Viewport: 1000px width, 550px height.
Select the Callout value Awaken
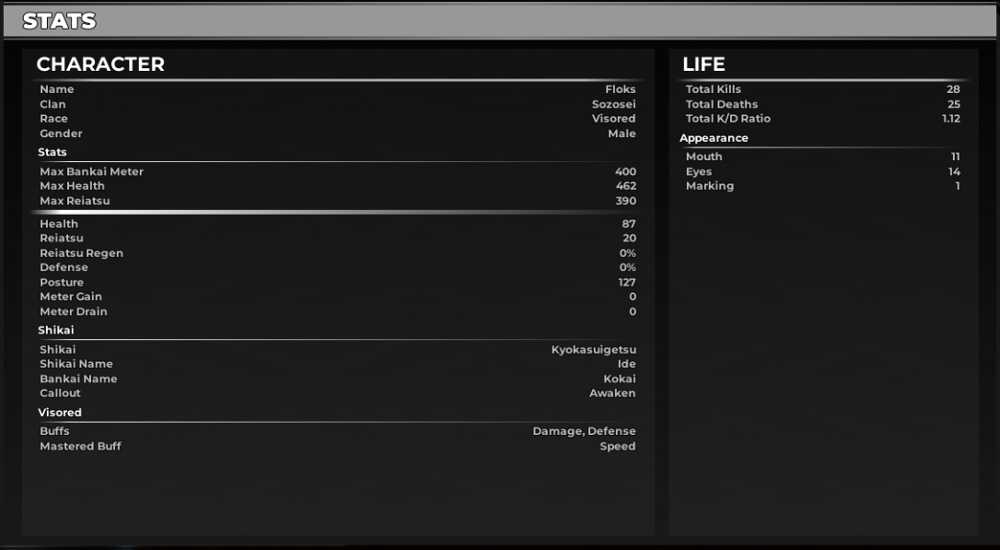click(x=612, y=393)
